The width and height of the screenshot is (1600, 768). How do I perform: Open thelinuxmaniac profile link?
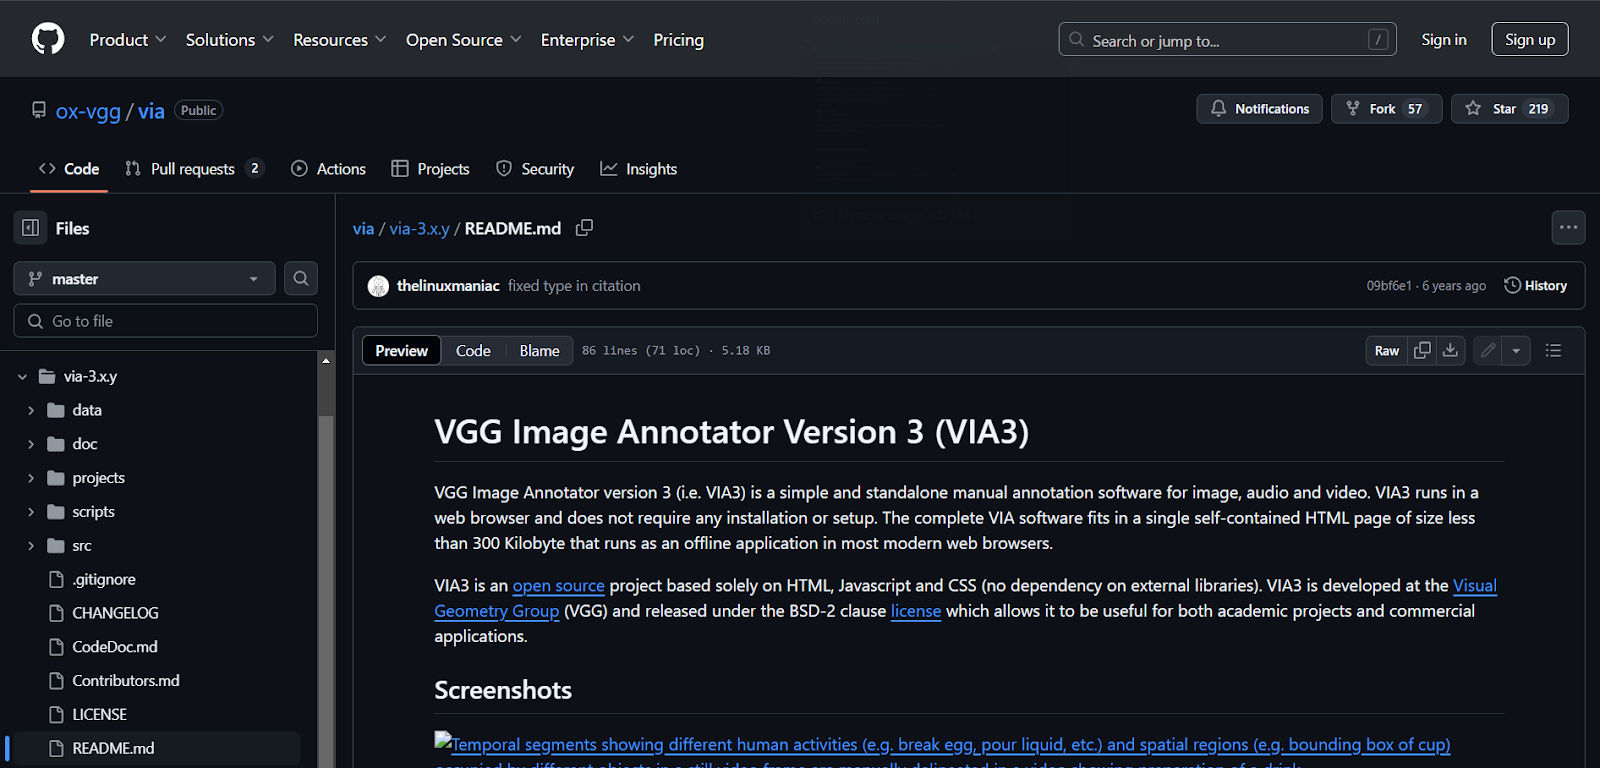(448, 286)
